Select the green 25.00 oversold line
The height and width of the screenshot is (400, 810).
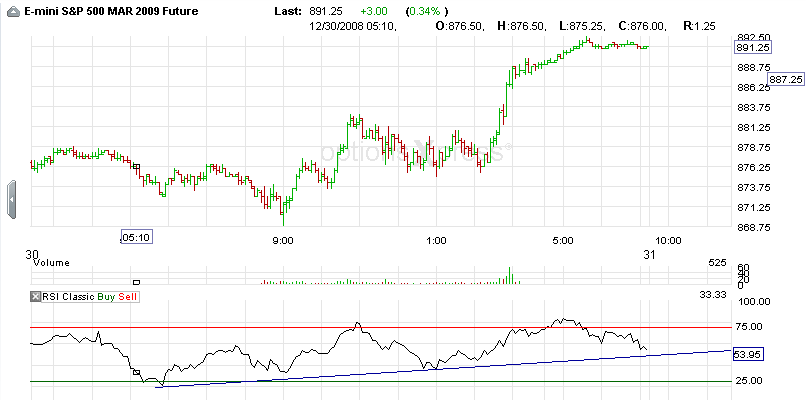click(381, 381)
